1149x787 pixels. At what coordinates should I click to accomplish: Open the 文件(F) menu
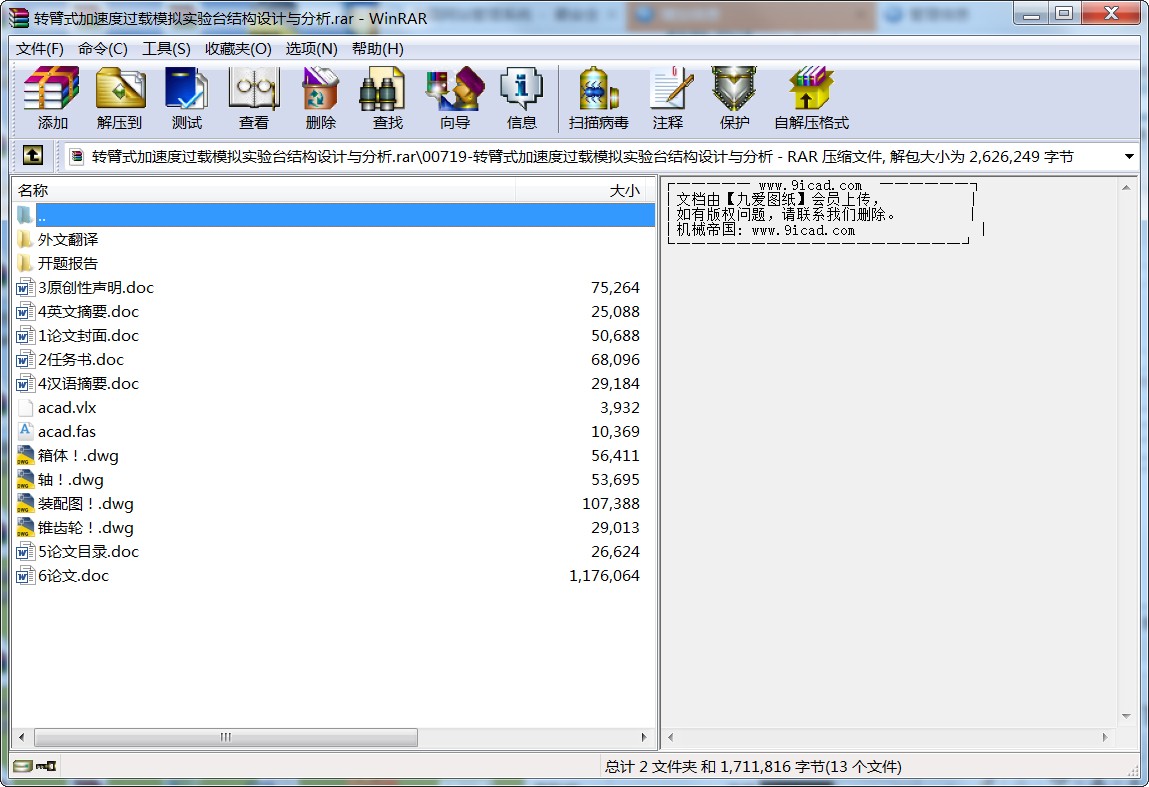pos(40,49)
